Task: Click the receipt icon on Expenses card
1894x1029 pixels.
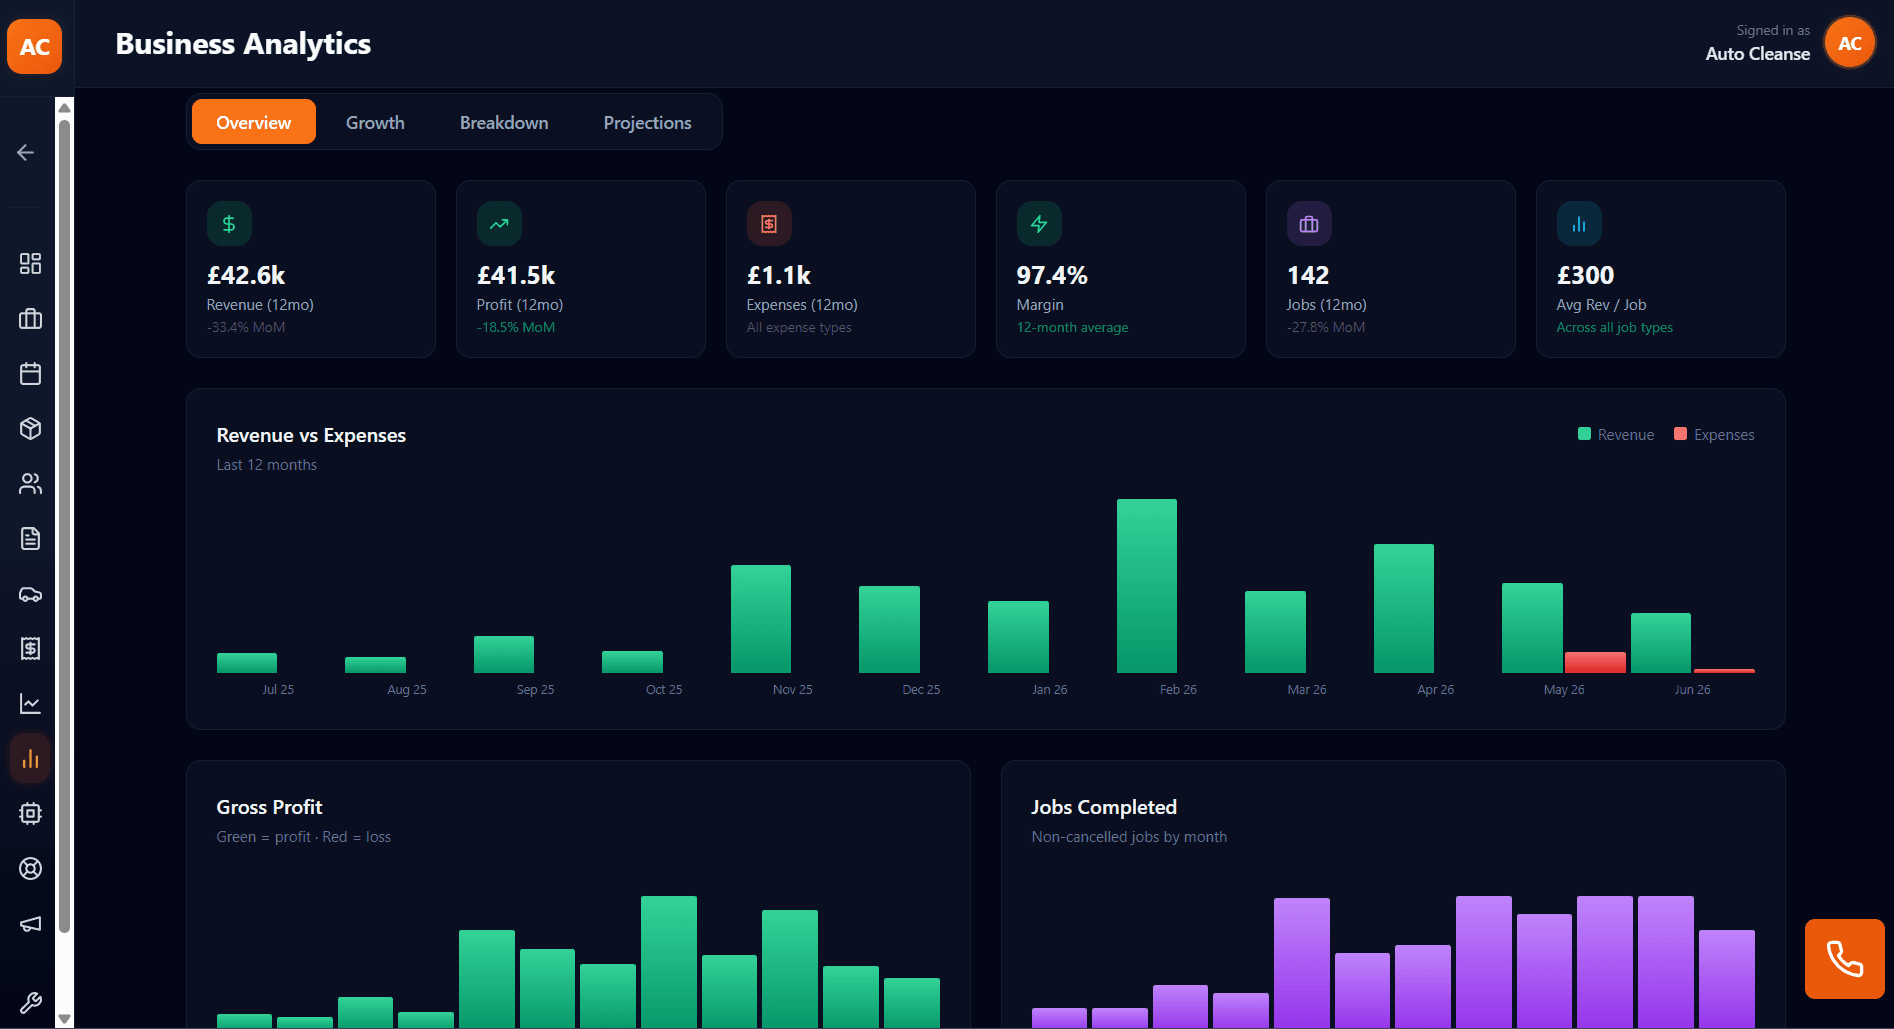Action: coord(769,224)
